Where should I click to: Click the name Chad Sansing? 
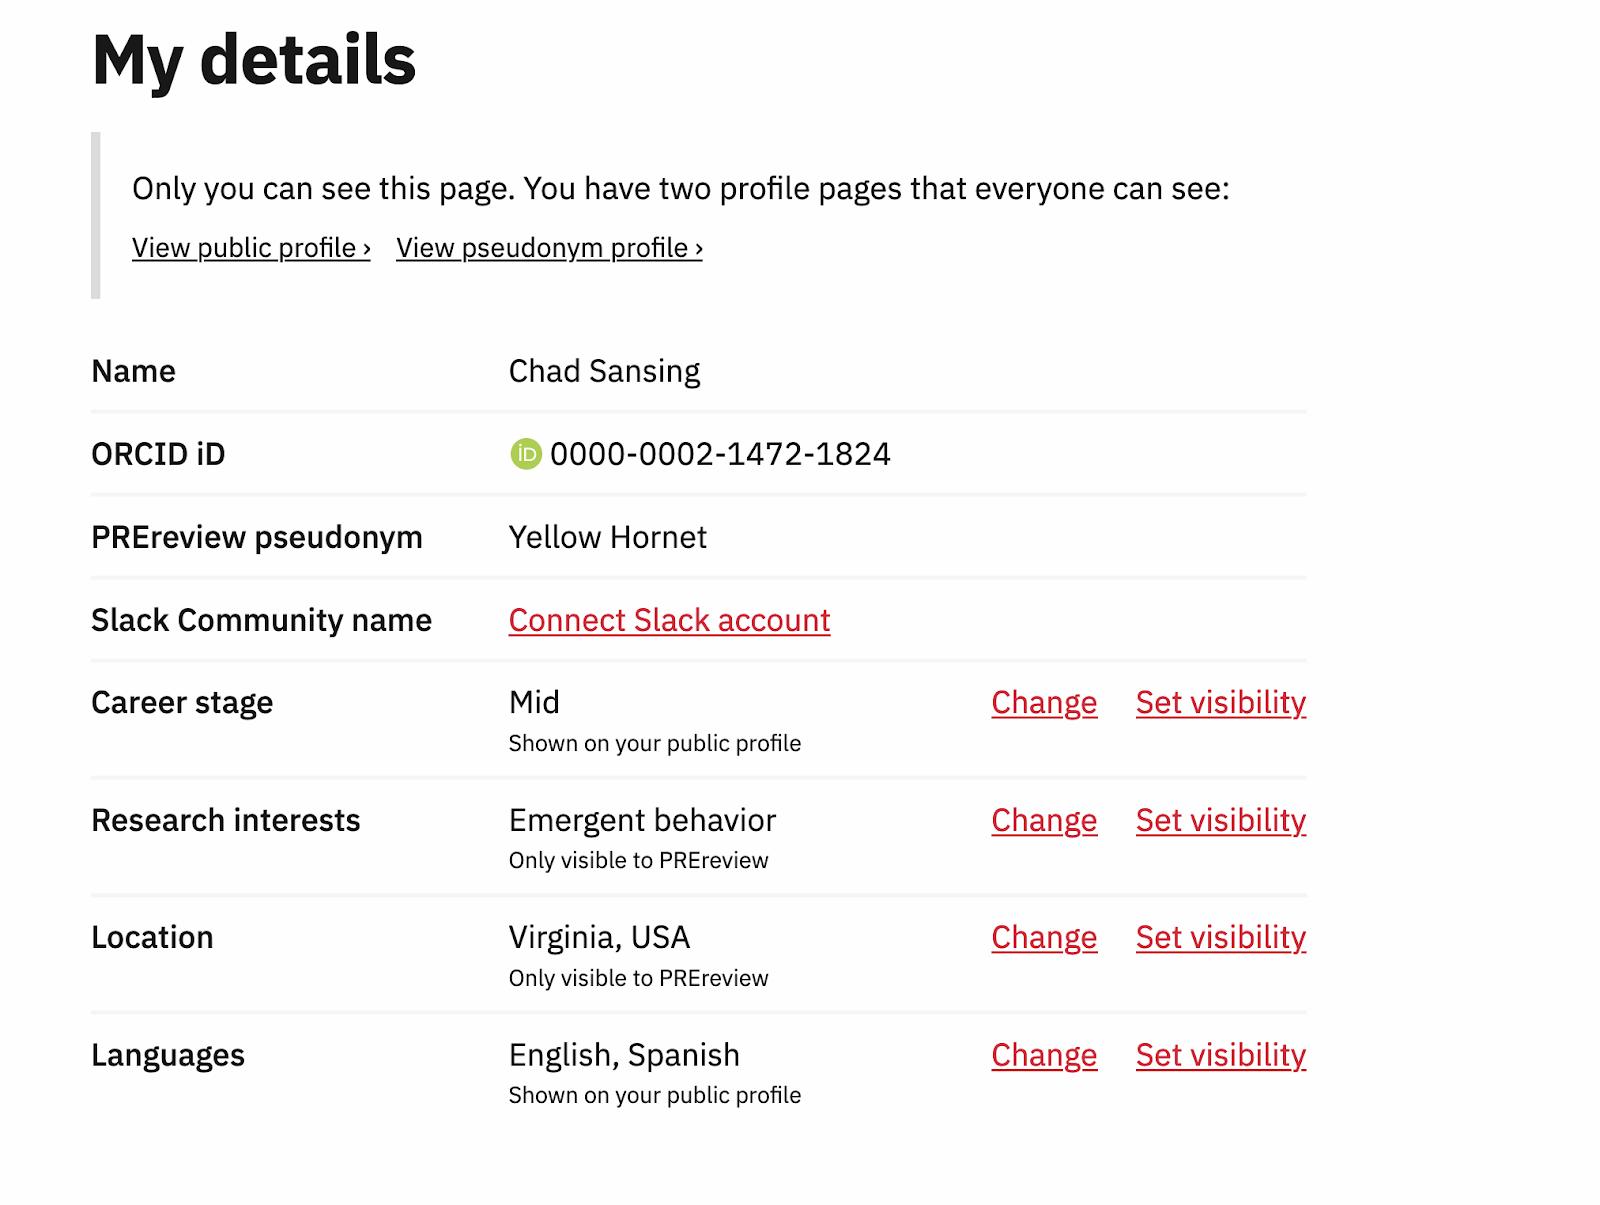[604, 371]
